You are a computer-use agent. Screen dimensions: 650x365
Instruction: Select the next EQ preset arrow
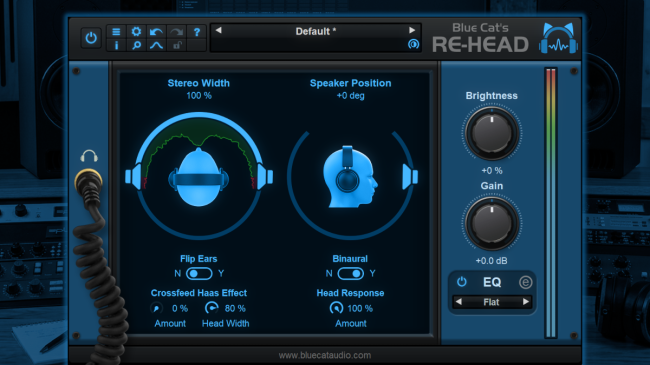[526, 302]
